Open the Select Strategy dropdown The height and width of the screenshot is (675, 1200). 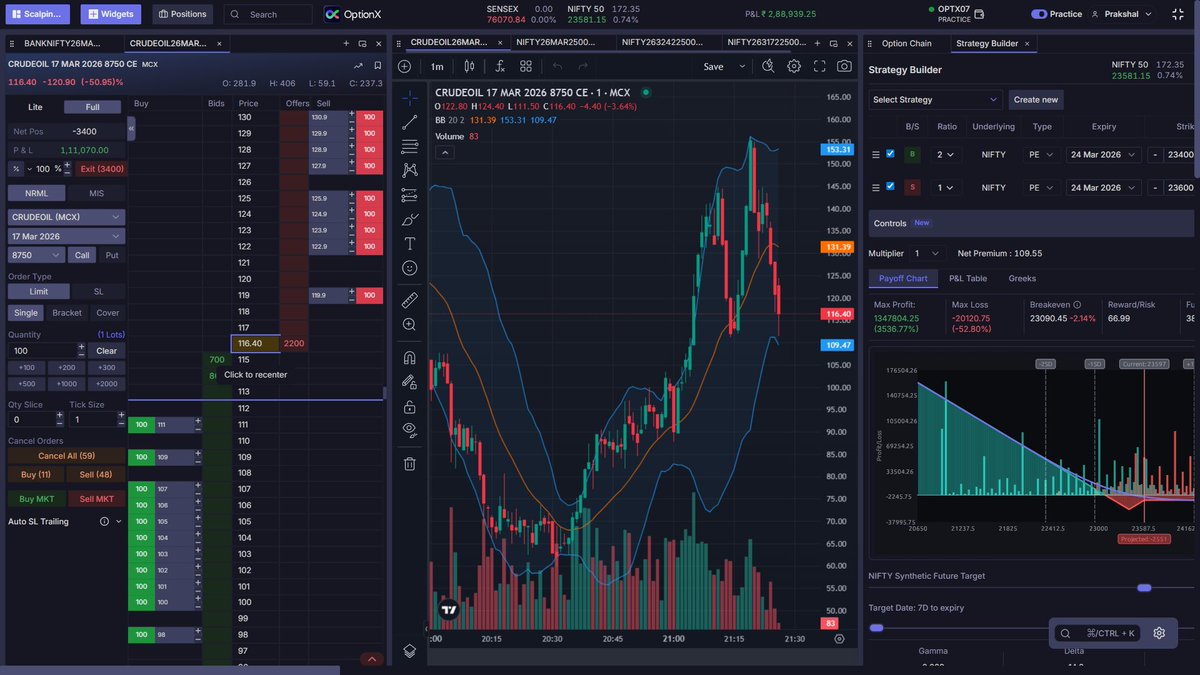(x=935, y=99)
